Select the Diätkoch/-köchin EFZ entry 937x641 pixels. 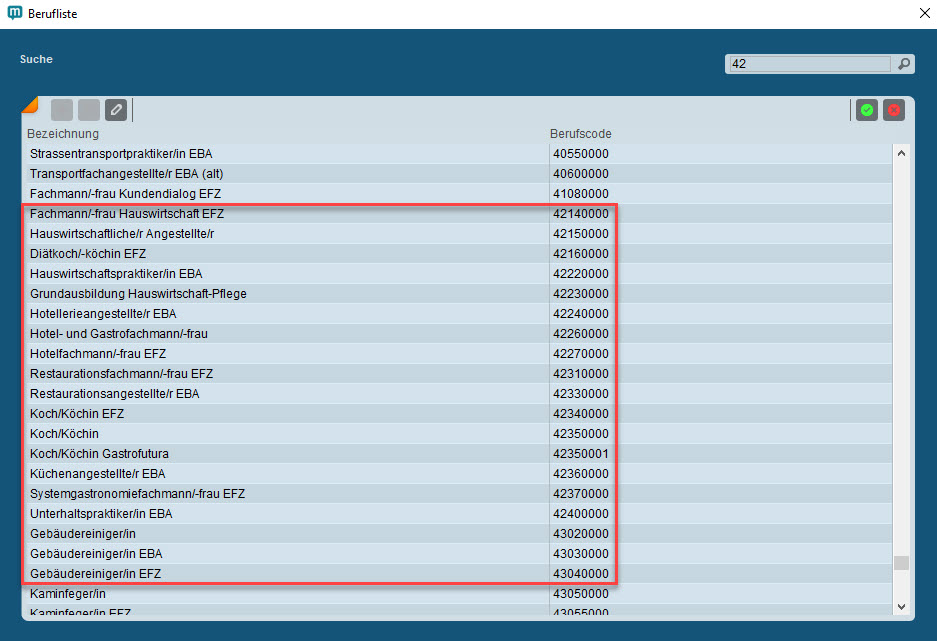pyautogui.click(x=88, y=254)
